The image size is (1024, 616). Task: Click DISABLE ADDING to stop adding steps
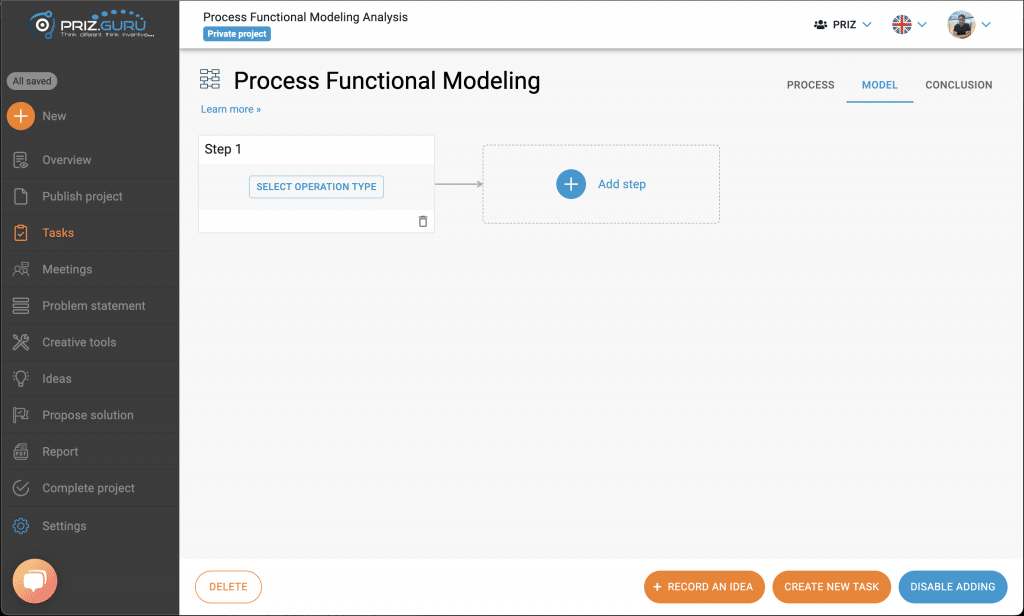952,587
